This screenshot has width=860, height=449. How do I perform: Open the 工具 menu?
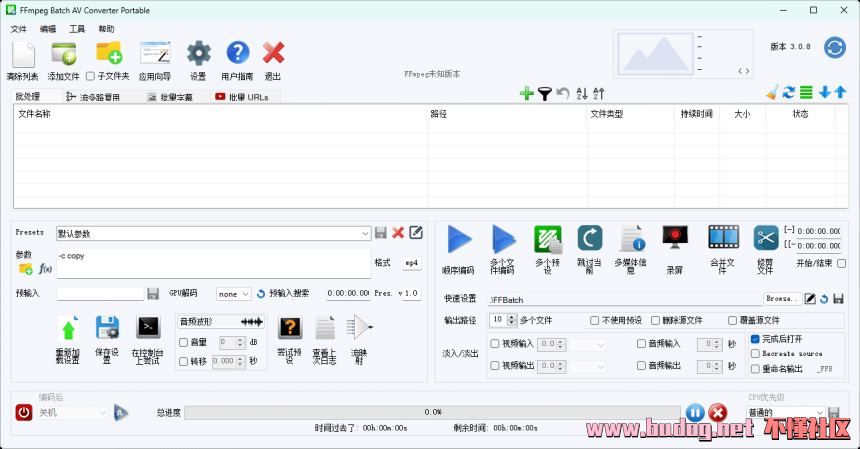click(x=77, y=29)
